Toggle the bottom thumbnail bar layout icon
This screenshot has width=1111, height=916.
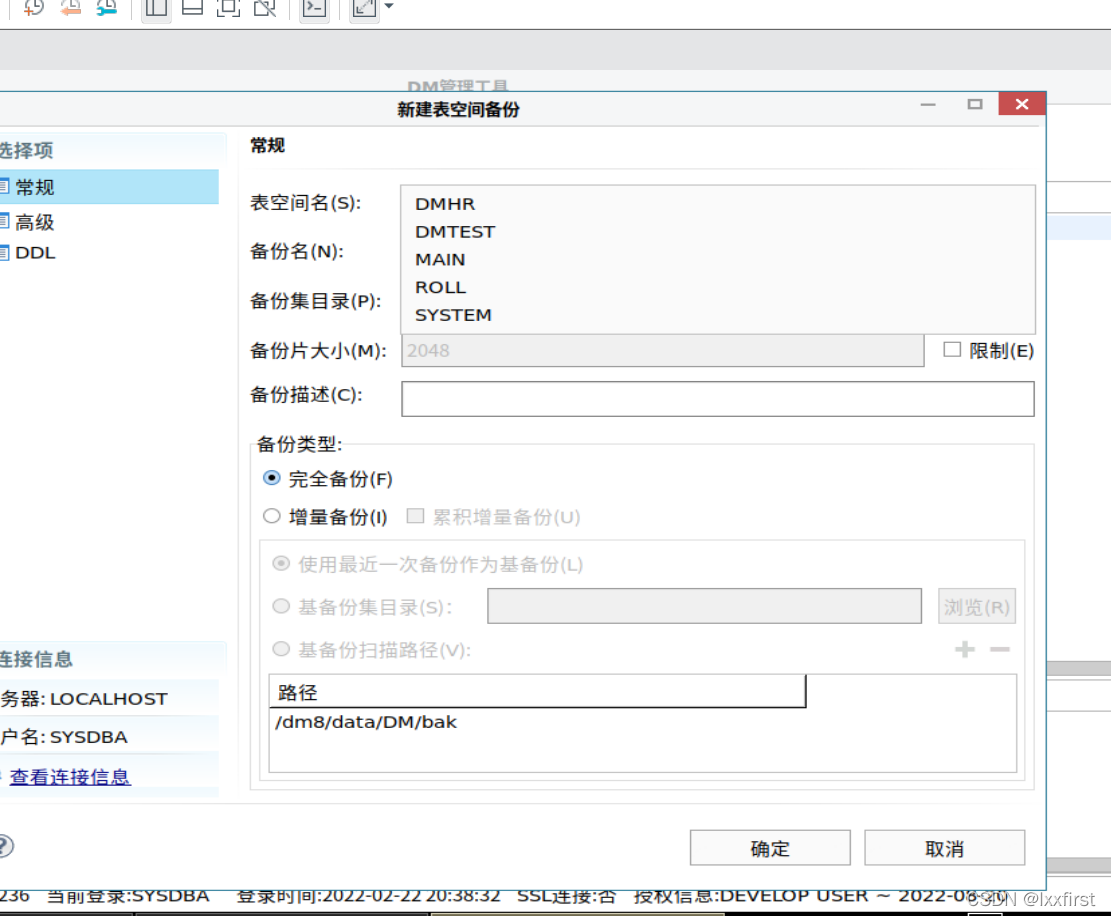[x=192, y=7]
